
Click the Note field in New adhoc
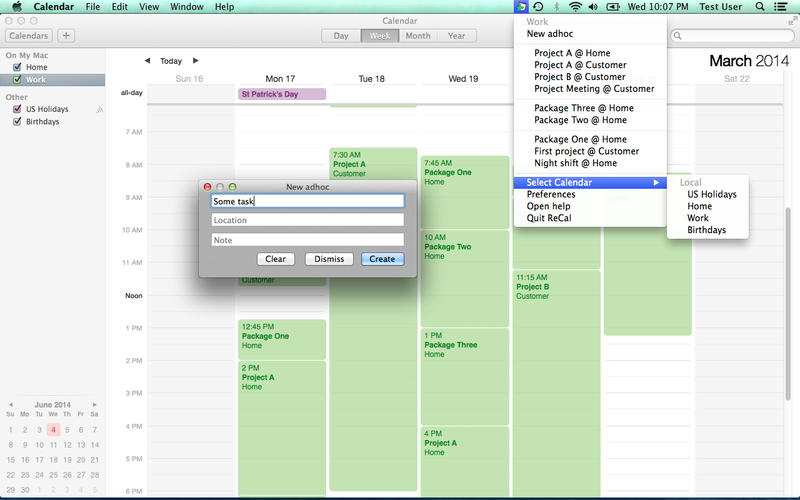pyautogui.click(x=308, y=240)
